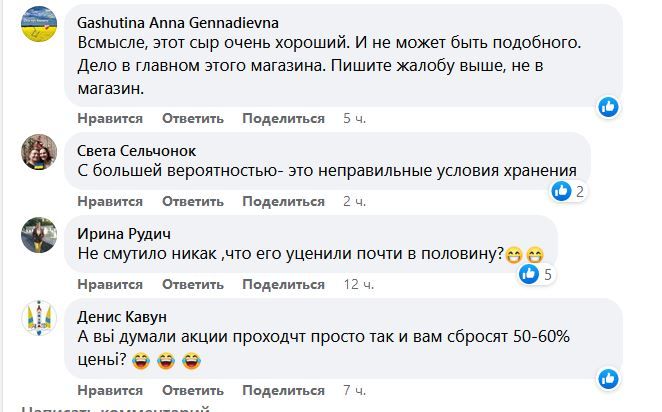Like Gashutina's comment via Нравится
The width and height of the screenshot is (662, 412).
tap(110, 118)
